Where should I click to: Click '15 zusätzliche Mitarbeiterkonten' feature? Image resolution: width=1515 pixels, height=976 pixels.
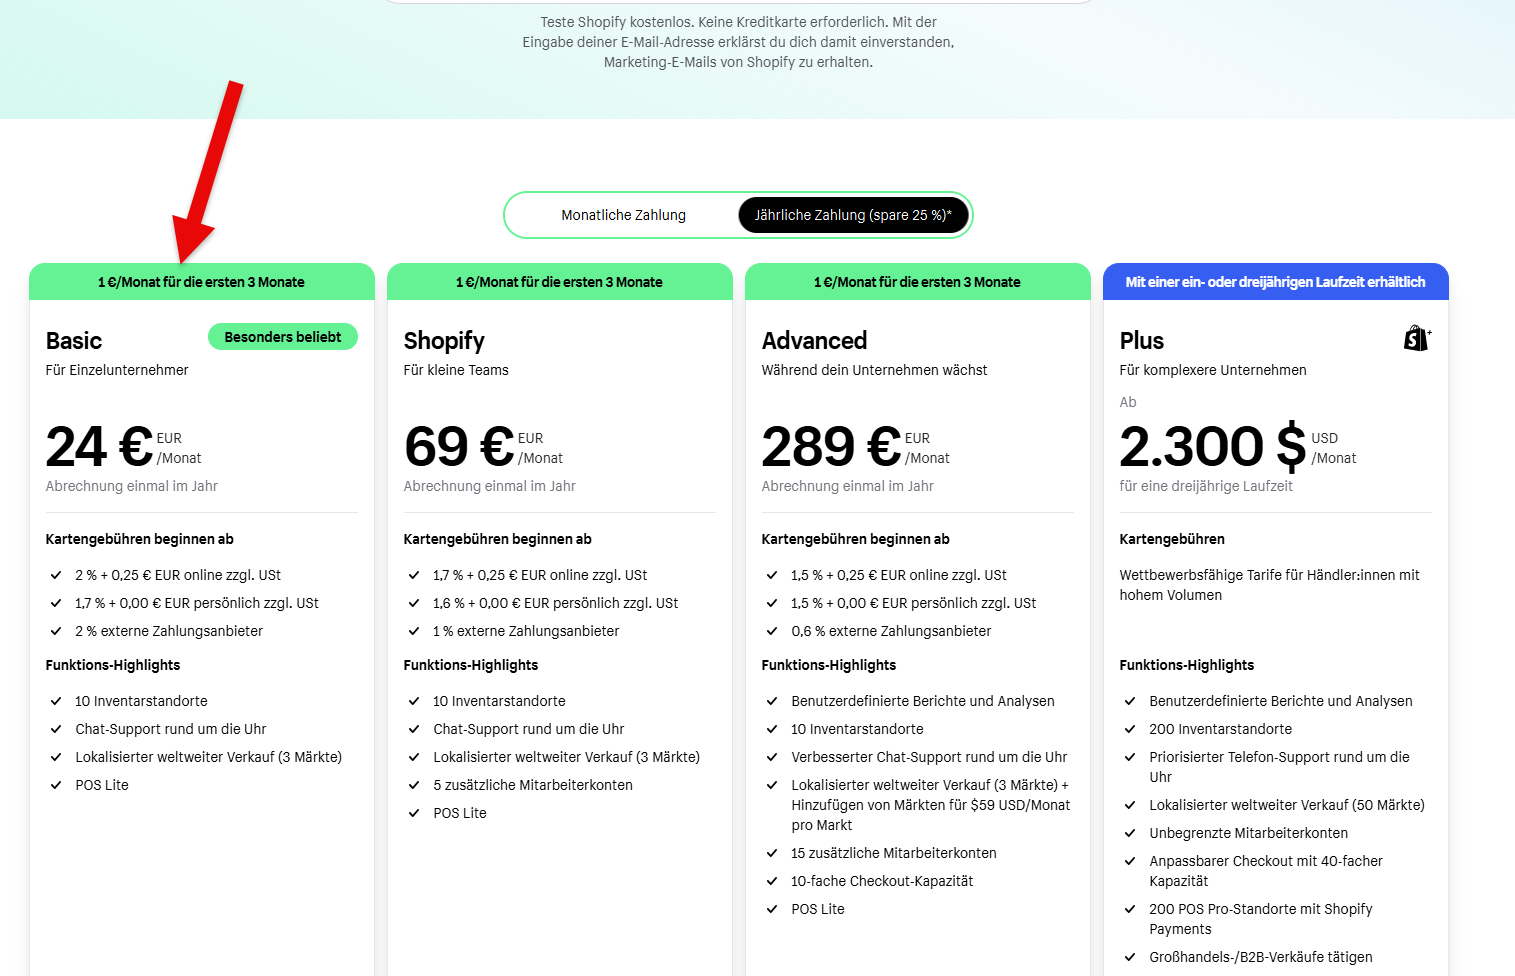click(x=894, y=853)
